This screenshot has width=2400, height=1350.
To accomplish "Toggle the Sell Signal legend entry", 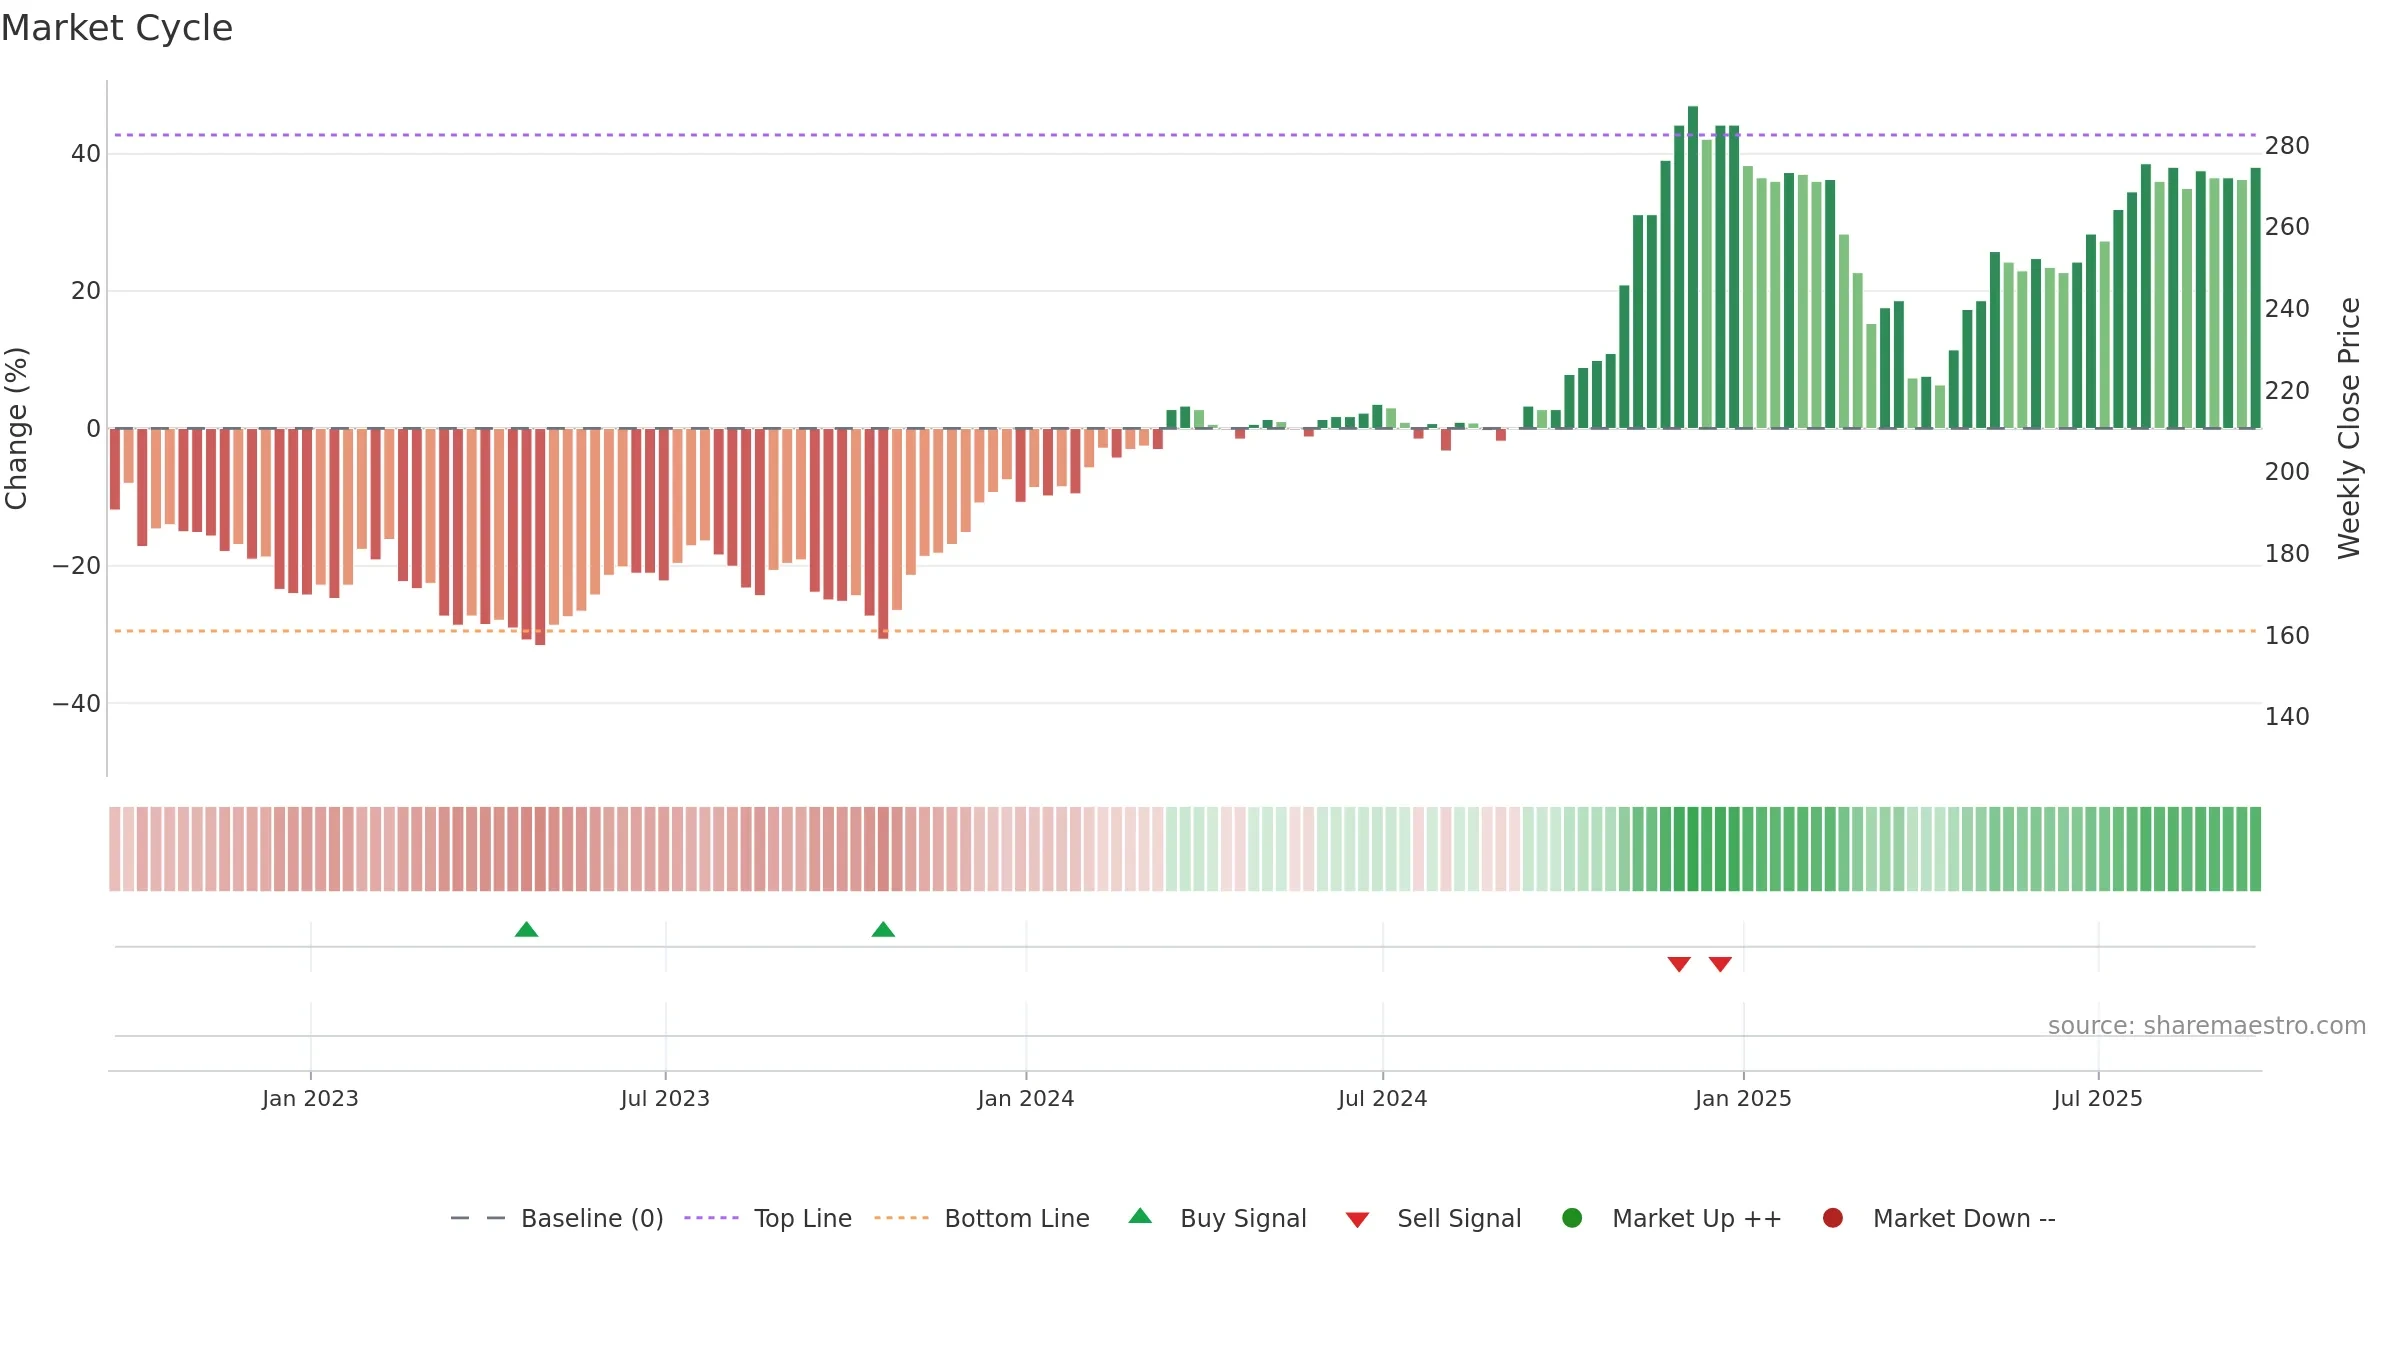I will (1433, 1218).
